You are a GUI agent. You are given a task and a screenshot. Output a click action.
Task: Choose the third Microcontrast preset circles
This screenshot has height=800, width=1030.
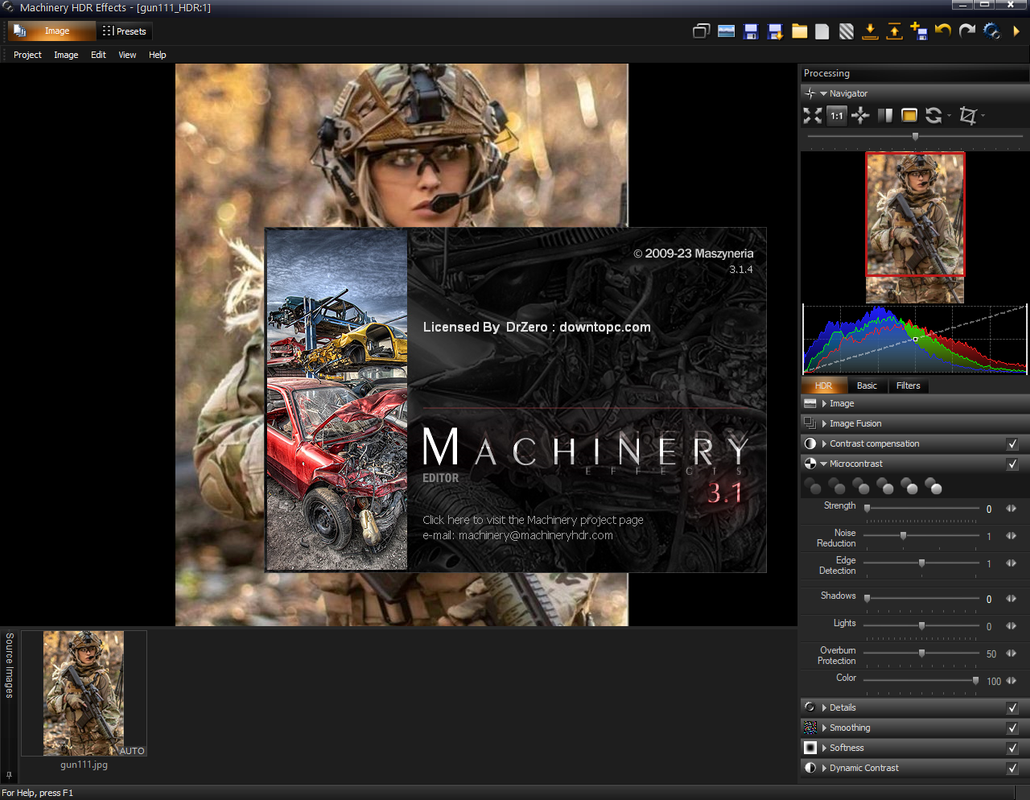tap(861, 487)
